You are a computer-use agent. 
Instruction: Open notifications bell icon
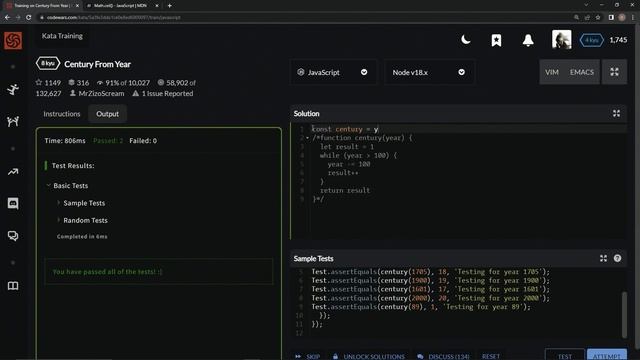528,40
